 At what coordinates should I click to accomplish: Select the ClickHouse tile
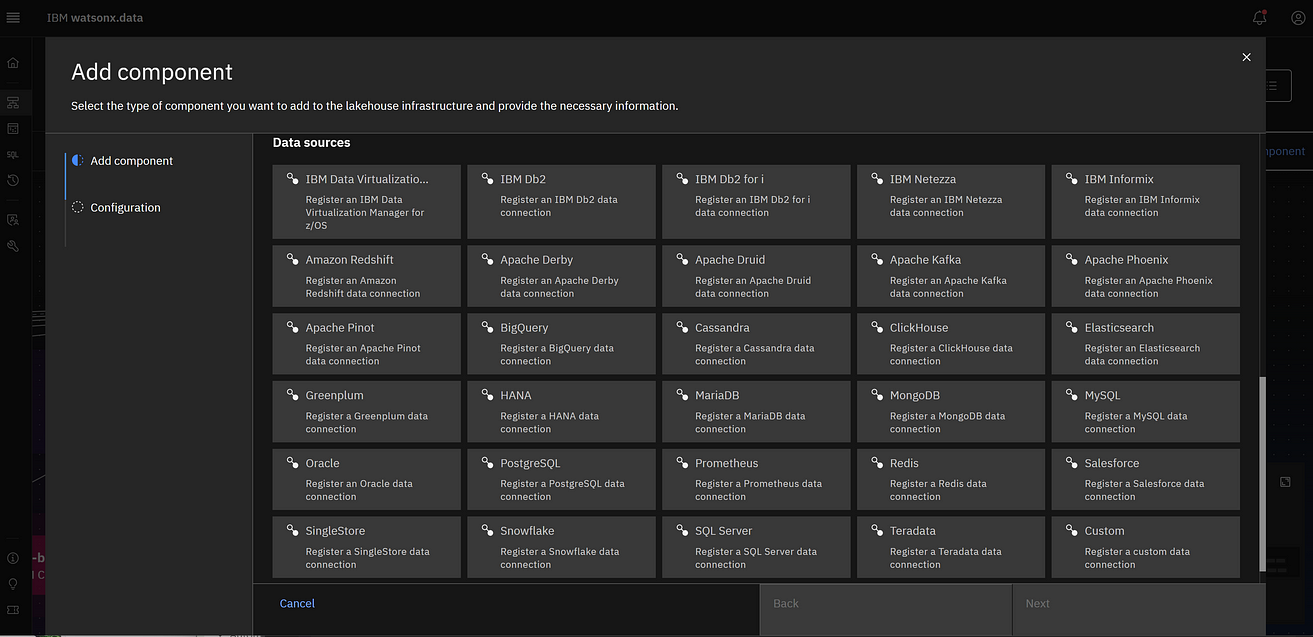[951, 344]
